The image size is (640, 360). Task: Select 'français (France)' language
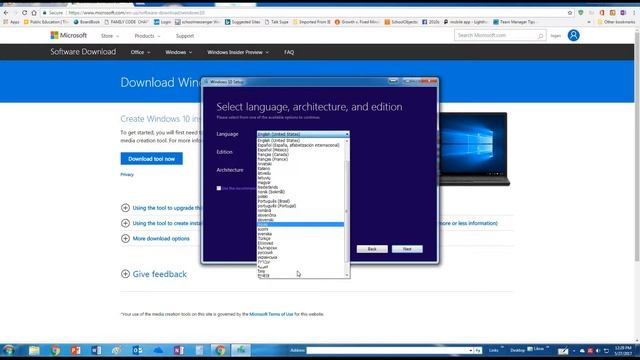(x=300, y=159)
